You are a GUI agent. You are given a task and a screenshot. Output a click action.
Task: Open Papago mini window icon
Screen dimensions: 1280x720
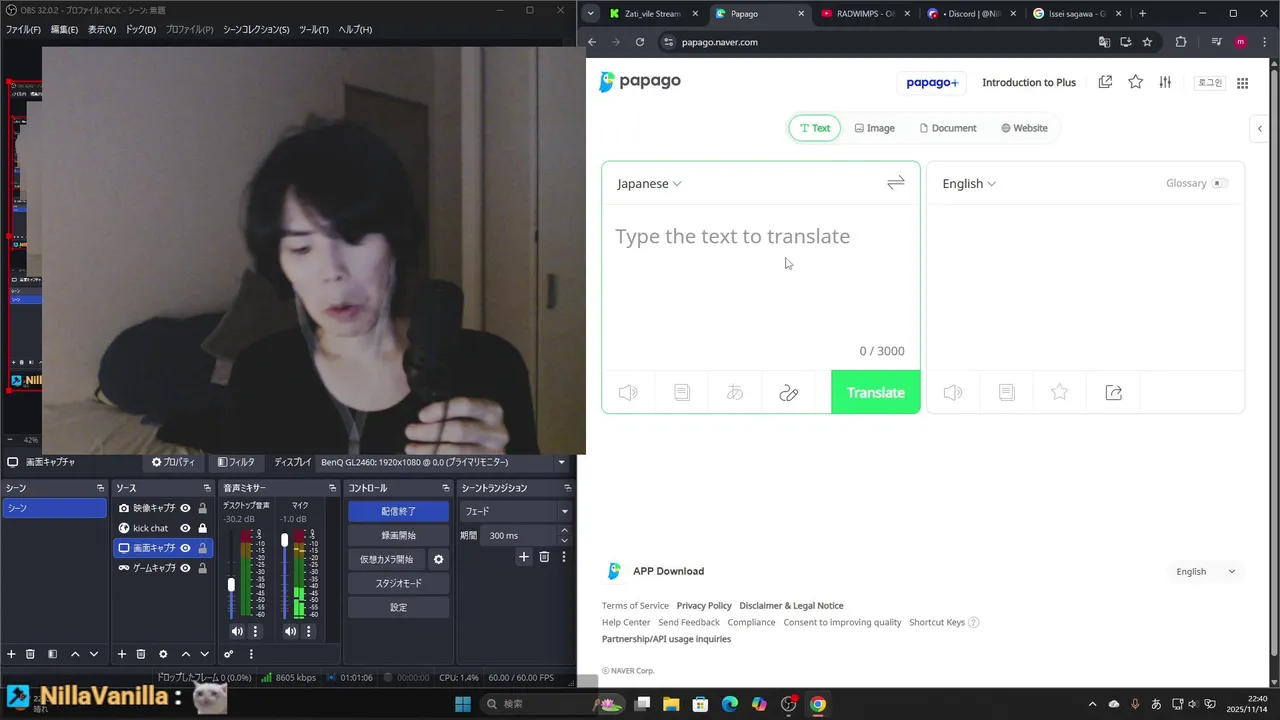1105,82
